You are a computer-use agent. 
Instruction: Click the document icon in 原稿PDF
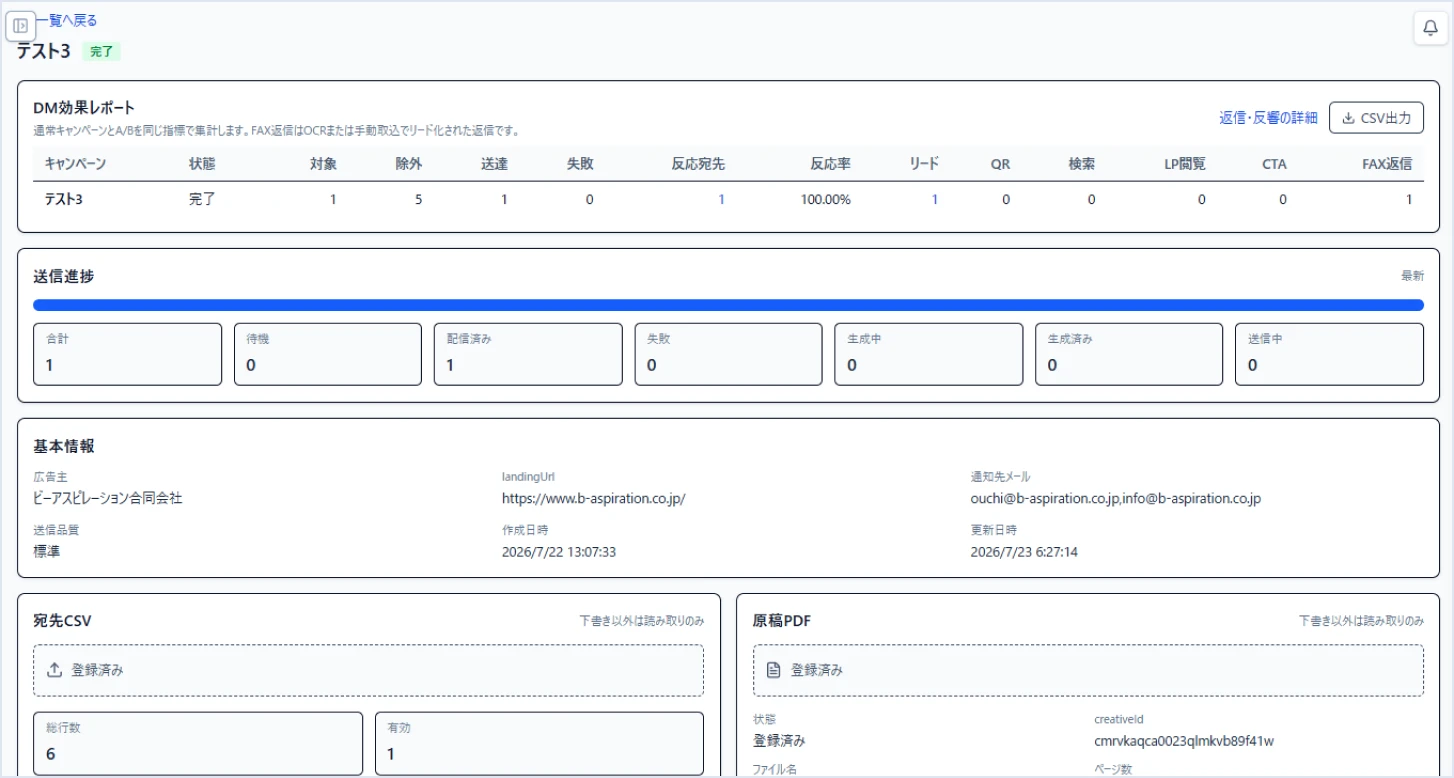(773, 670)
